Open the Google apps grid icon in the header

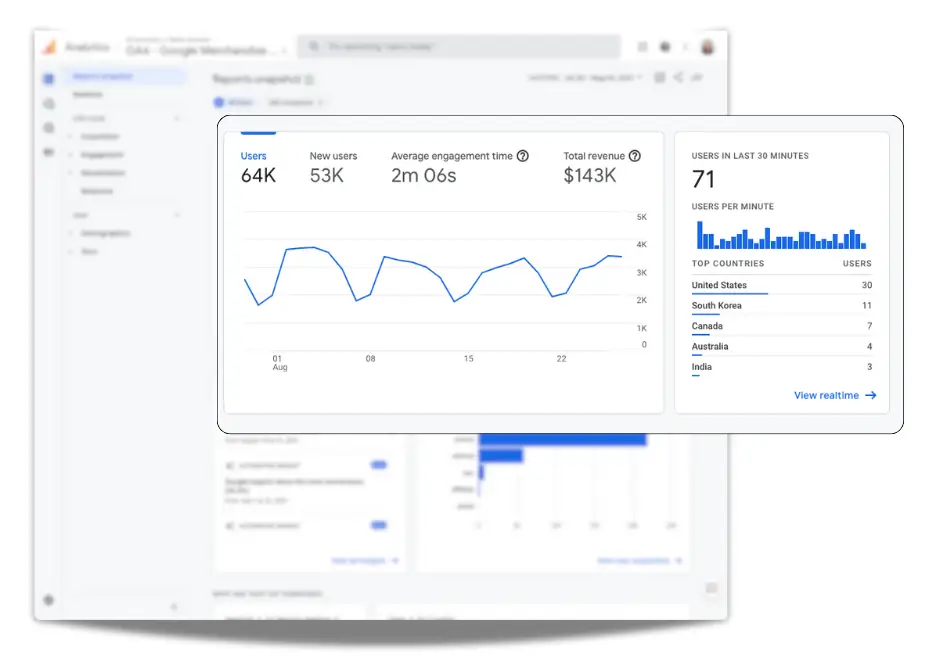(x=643, y=47)
